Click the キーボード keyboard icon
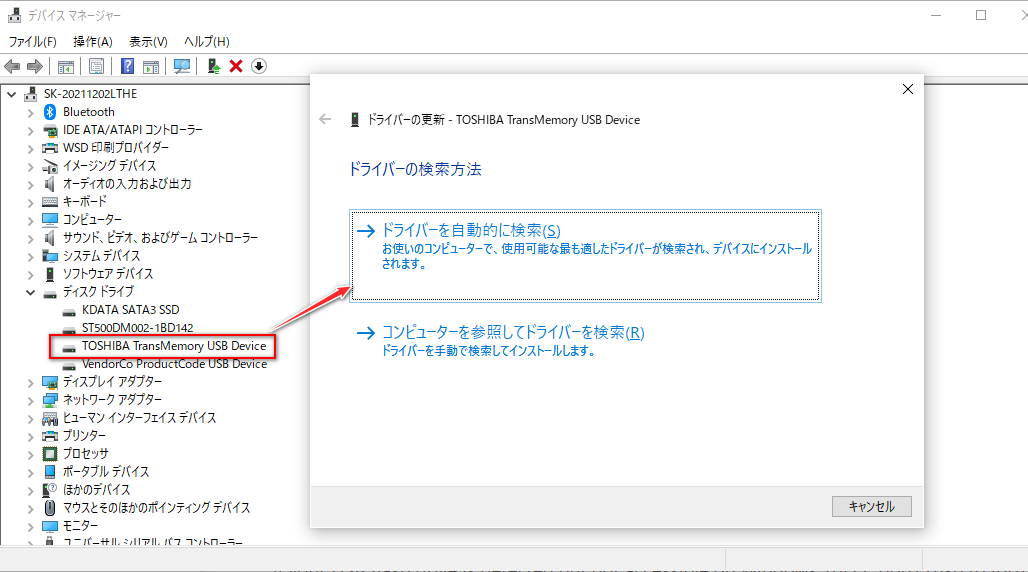 click(x=50, y=202)
